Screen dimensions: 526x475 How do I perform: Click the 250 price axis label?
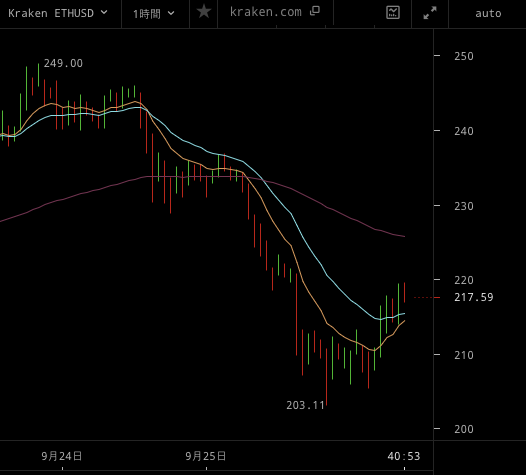(464, 56)
